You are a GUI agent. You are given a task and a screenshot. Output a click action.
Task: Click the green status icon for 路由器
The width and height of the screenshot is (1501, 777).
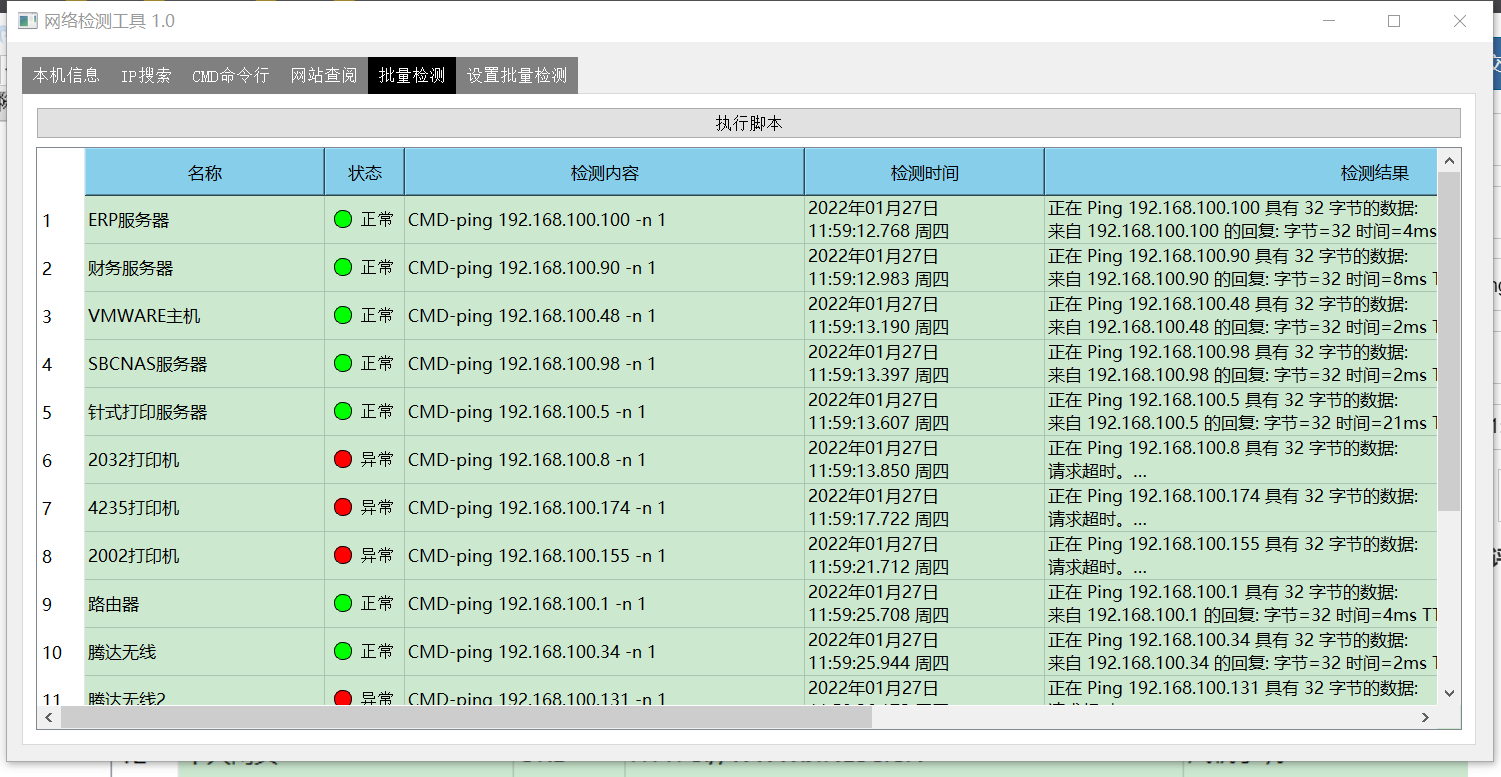(343, 603)
